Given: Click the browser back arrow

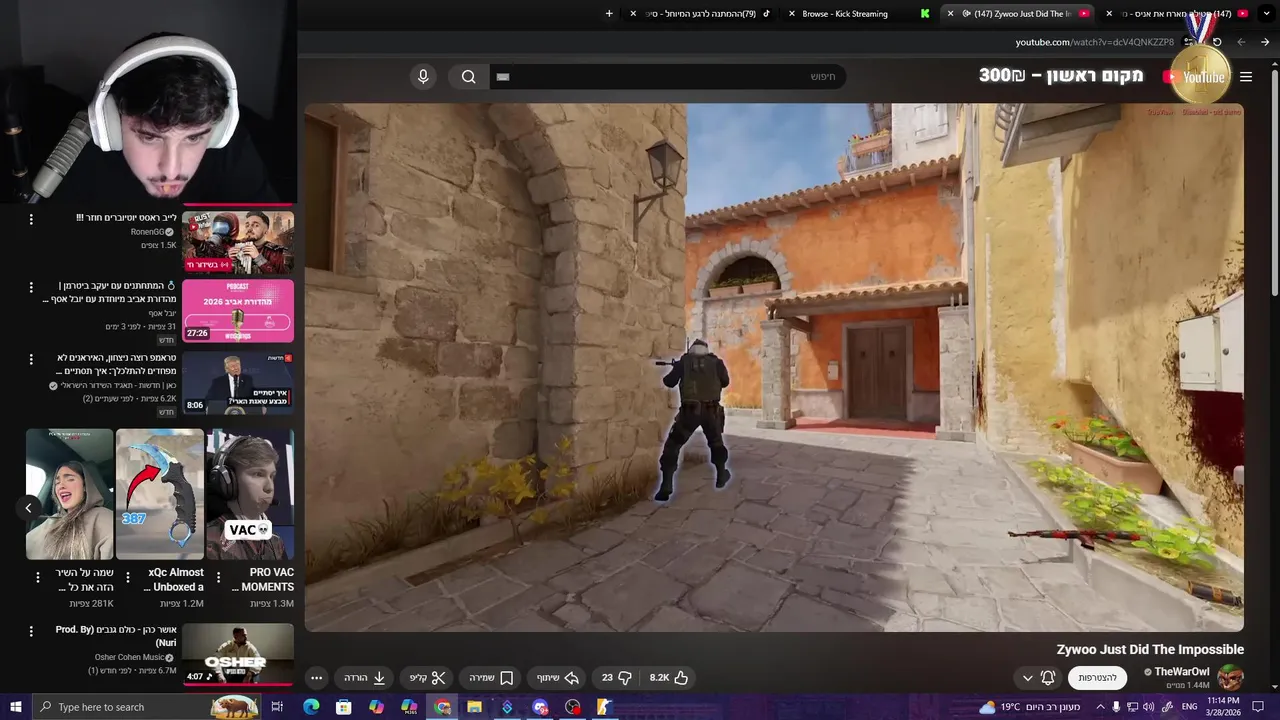Looking at the screenshot, I should coord(1265,42).
